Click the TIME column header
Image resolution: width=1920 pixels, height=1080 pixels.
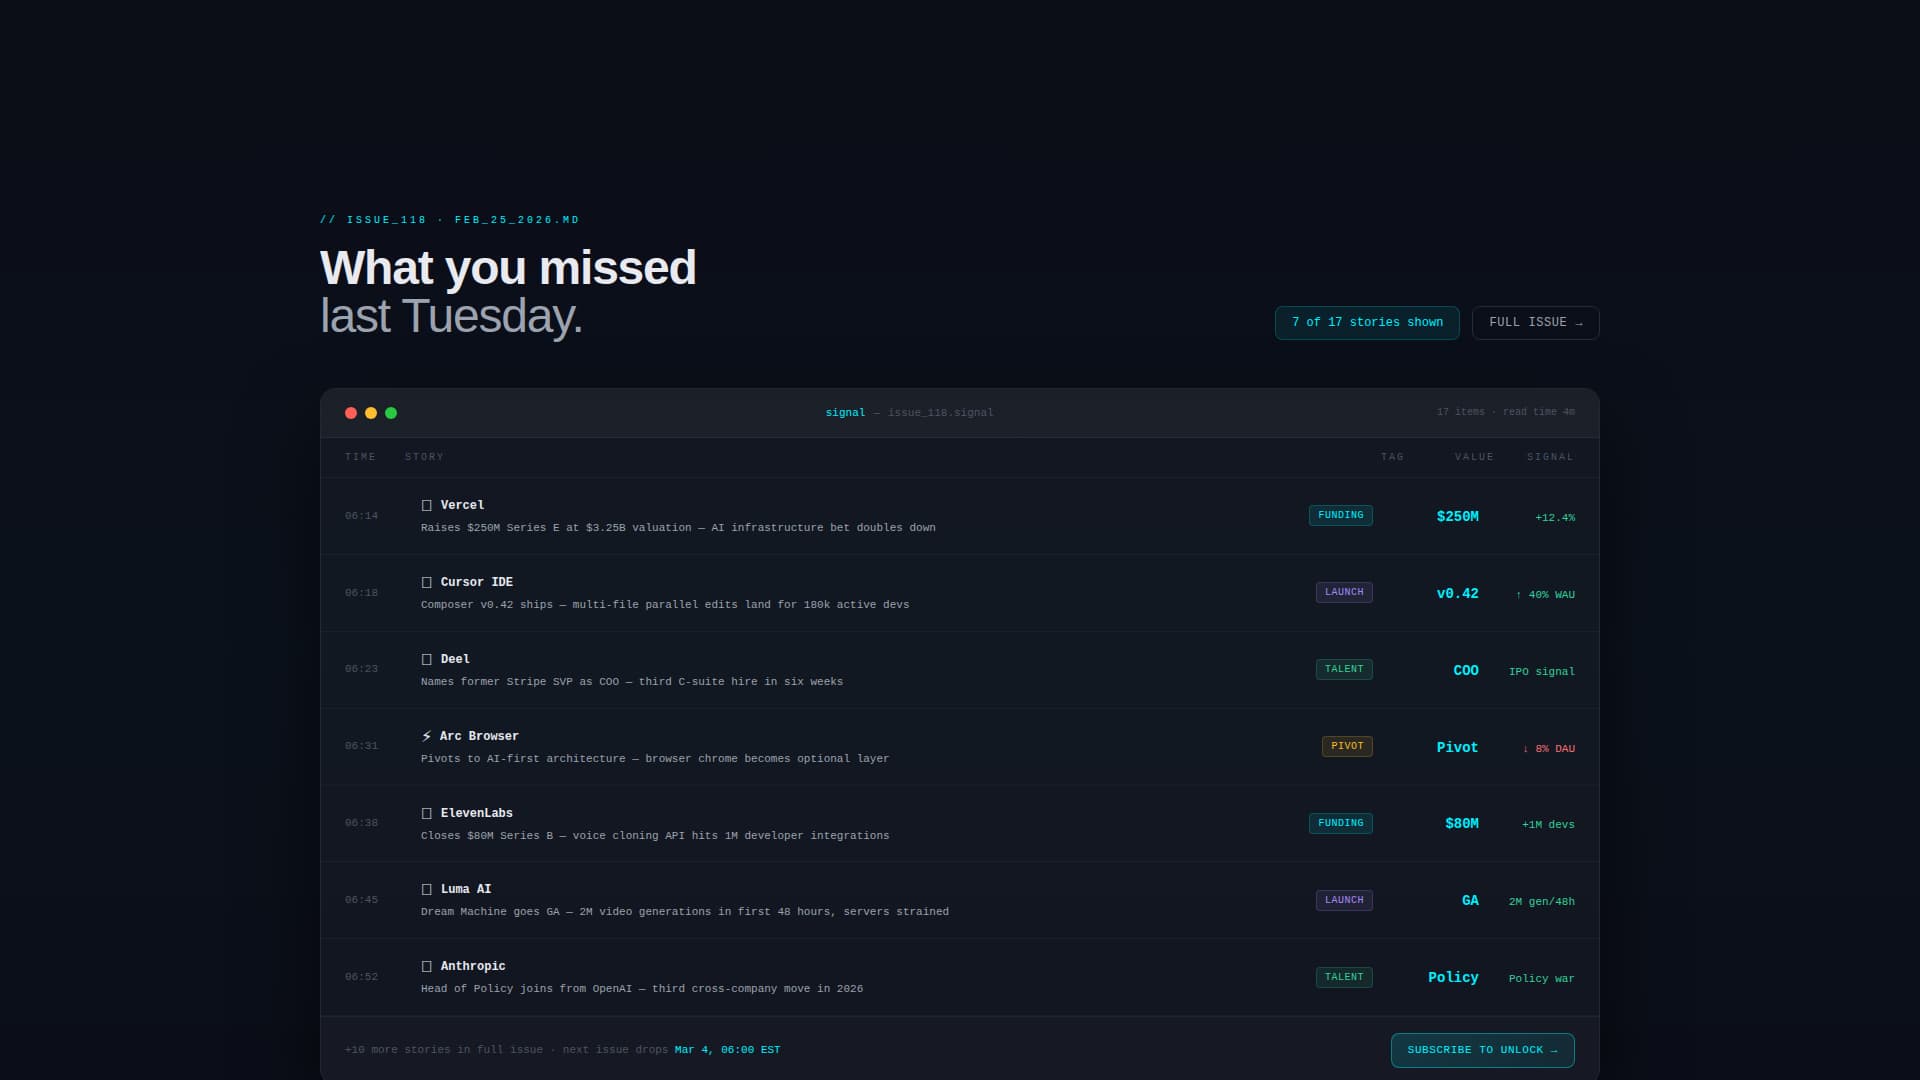360,457
